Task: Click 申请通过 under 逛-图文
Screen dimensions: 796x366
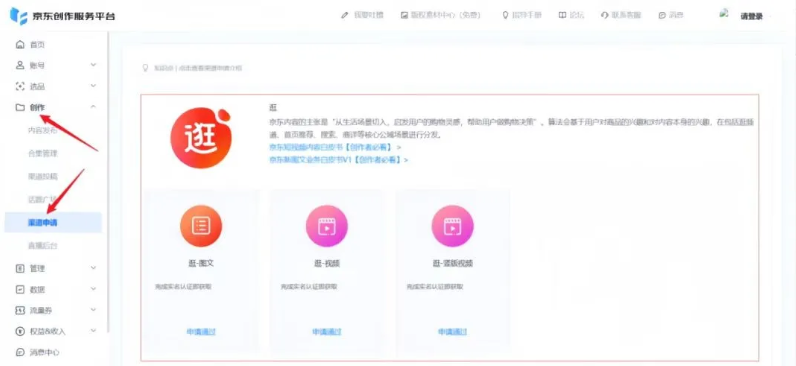Action: tap(201, 332)
